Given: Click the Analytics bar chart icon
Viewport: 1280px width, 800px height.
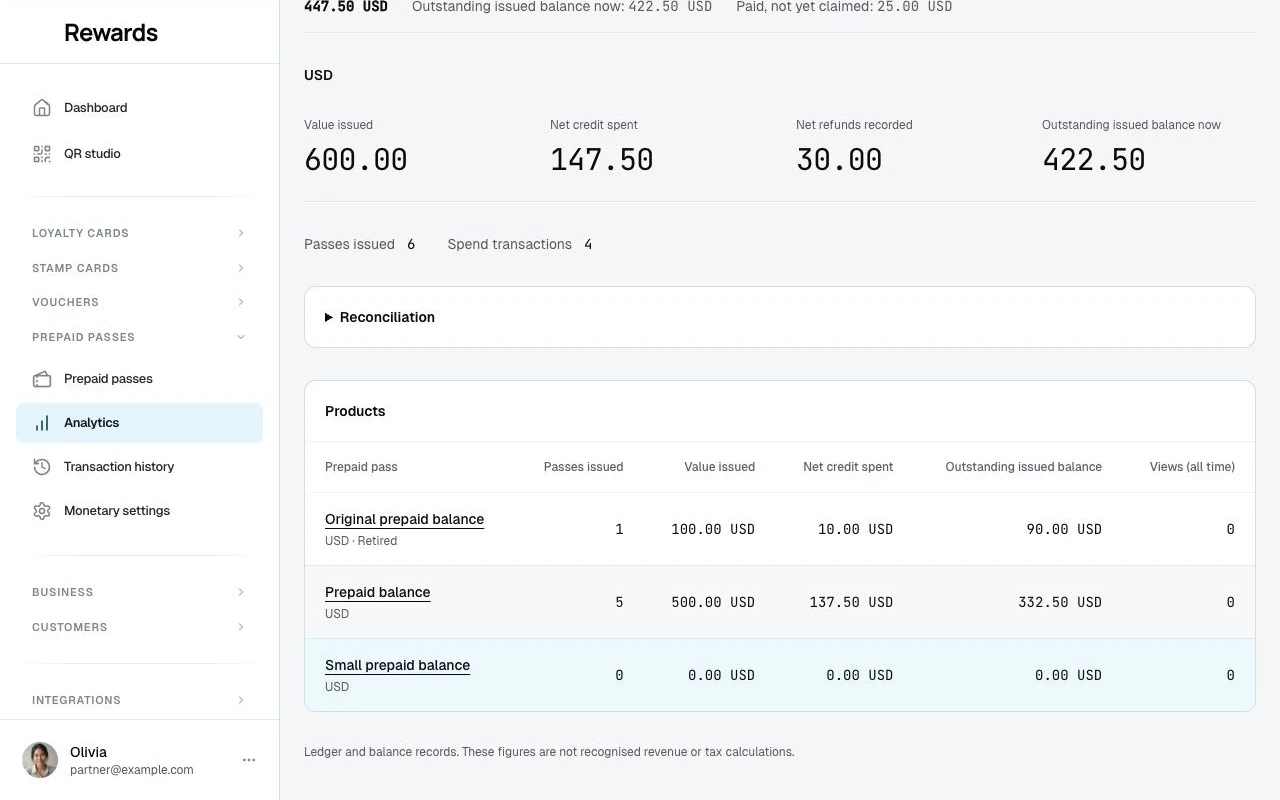Looking at the screenshot, I should (42, 423).
